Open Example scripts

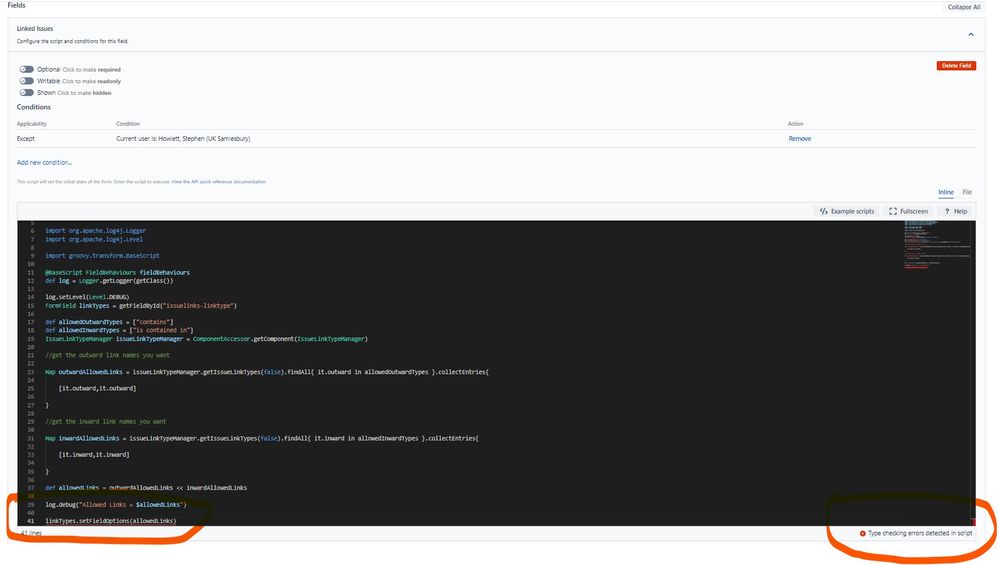point(847,211)
